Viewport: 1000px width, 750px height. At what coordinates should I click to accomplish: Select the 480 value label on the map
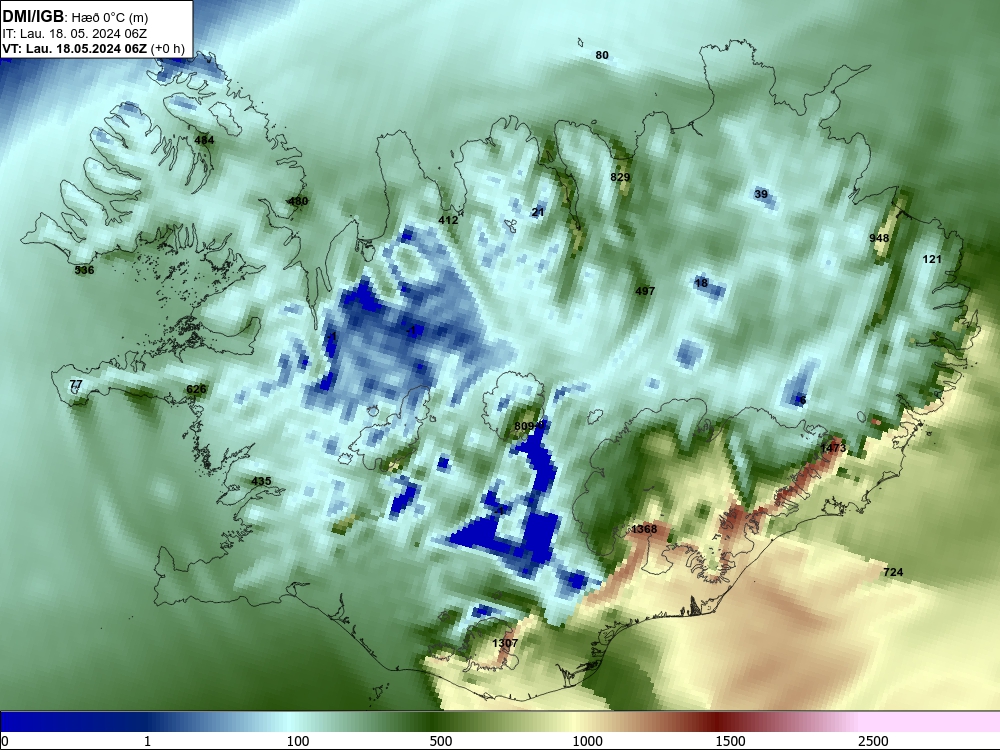click(298, 202)
